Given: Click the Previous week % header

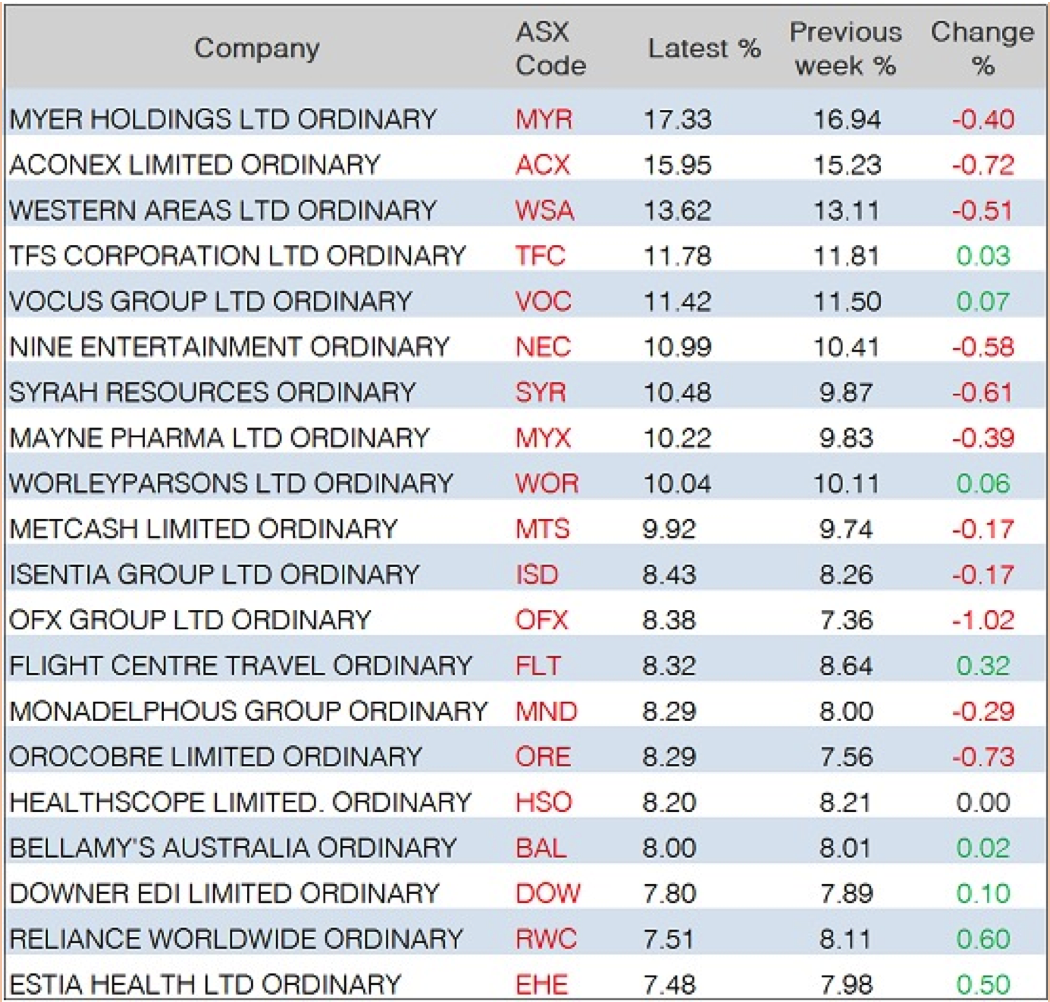Looking at the screenshot, I should click(x=845, y=49).
